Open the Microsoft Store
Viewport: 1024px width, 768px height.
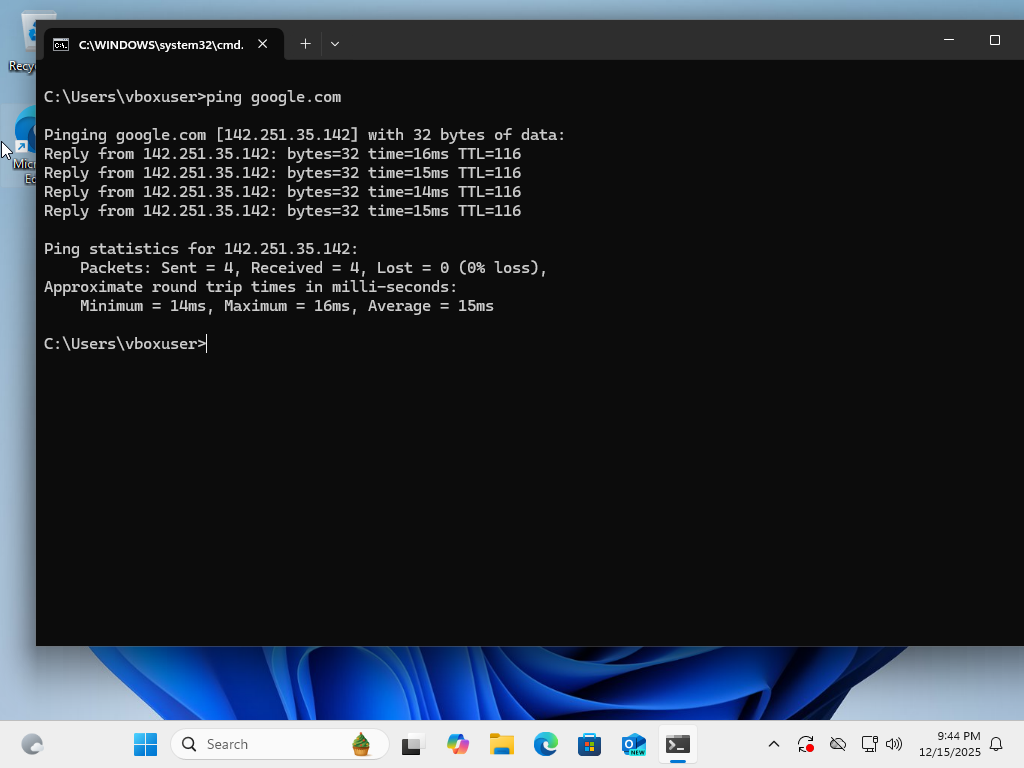pos(589,744)
